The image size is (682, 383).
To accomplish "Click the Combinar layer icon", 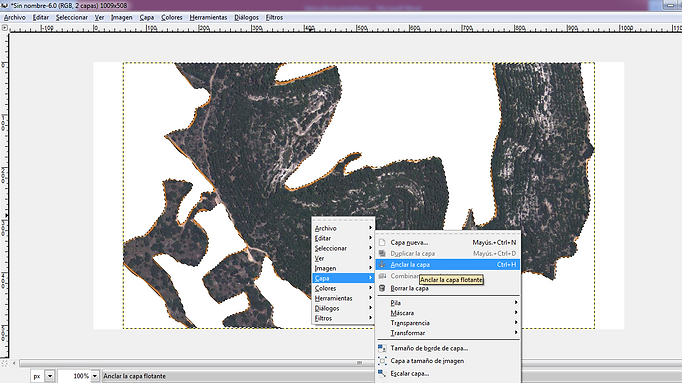I will coord(382,276).
